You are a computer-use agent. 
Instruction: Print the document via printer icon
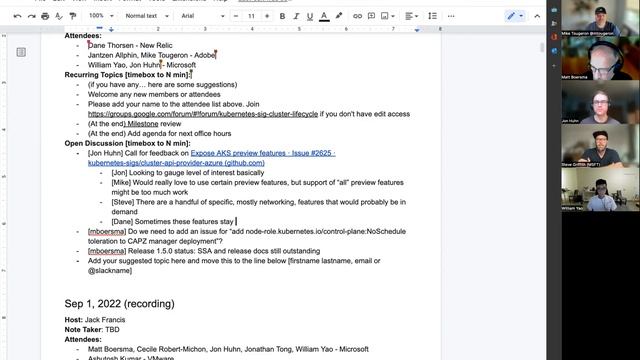45,16
